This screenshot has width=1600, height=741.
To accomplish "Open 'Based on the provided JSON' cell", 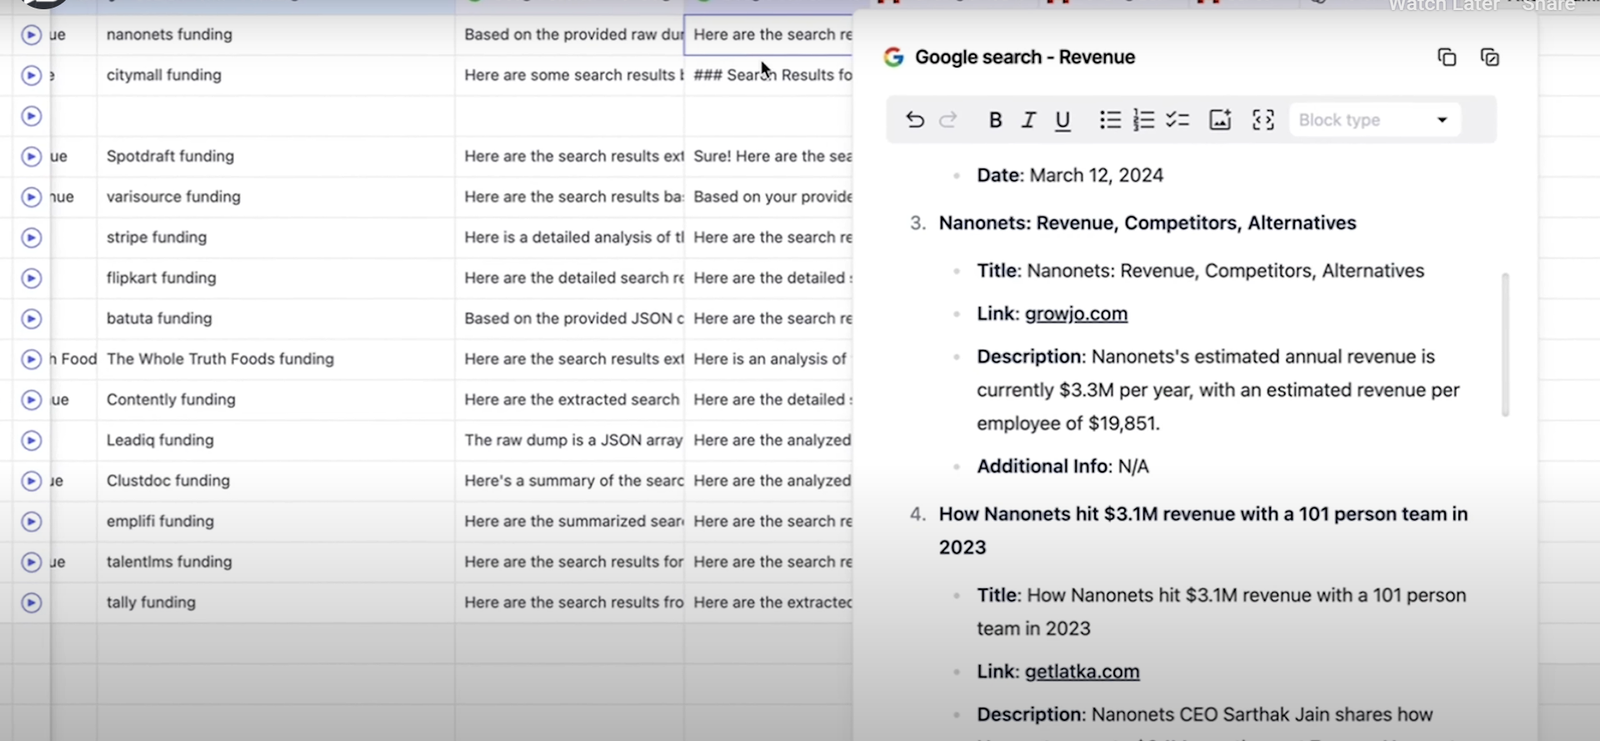I will [570, 319].
